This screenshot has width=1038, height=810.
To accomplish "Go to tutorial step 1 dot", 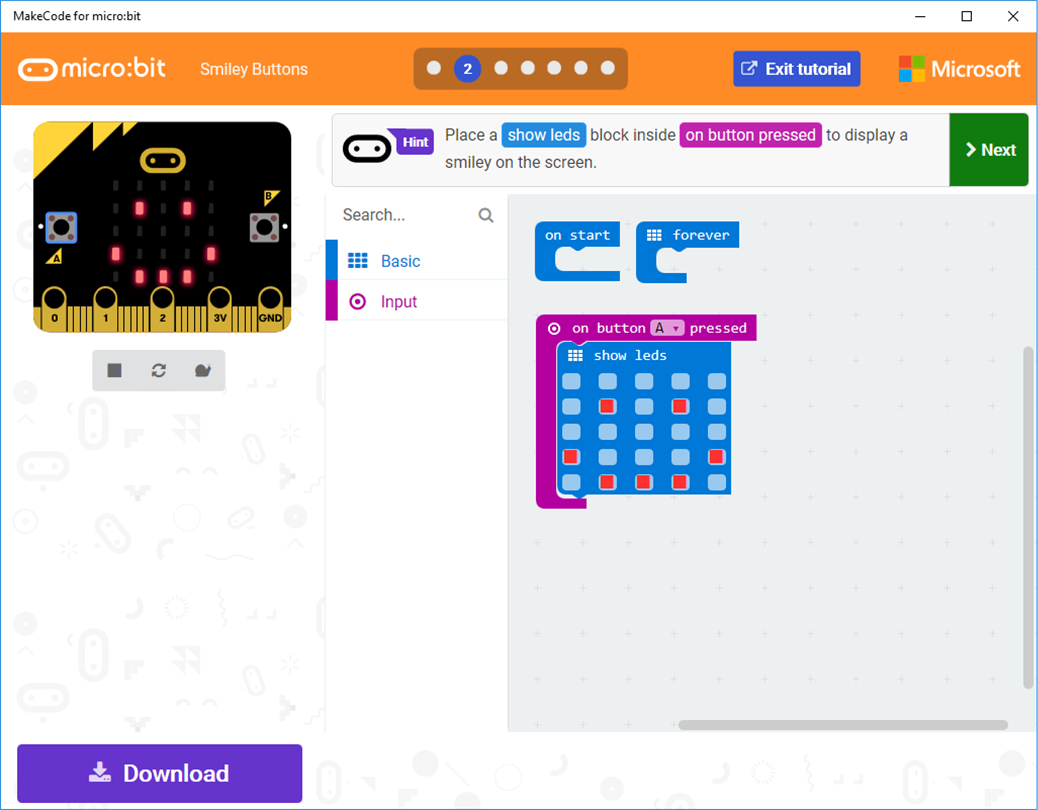I will point(434,68).
